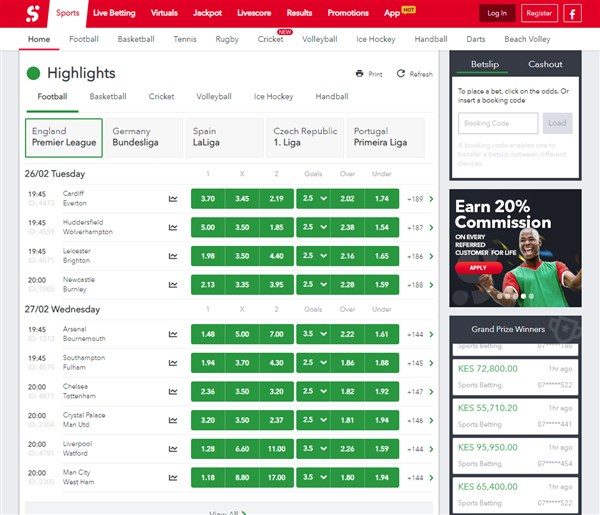
Task: Open stats chart for Southampton vs Fulham
Action: click(x=173, y=363)
